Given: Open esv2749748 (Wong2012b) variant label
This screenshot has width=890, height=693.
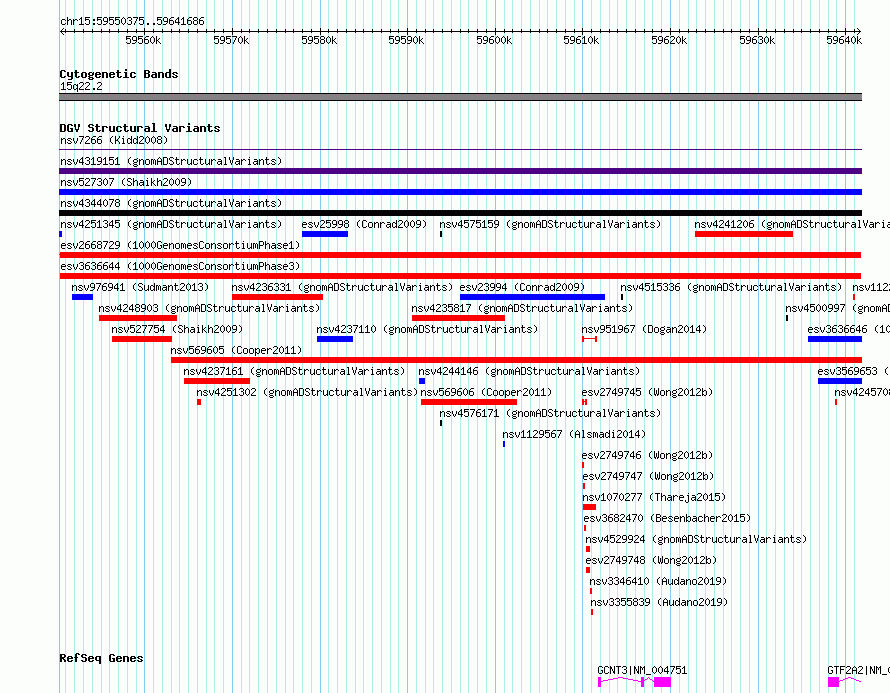Looking at the screenshot, I should 651,560.
